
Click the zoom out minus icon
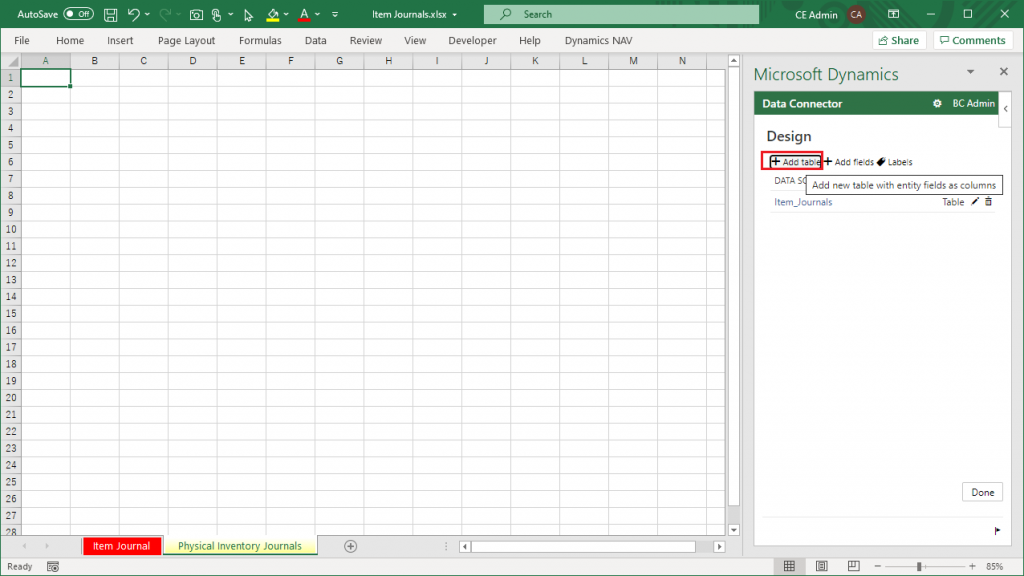(x=878, y=566)
